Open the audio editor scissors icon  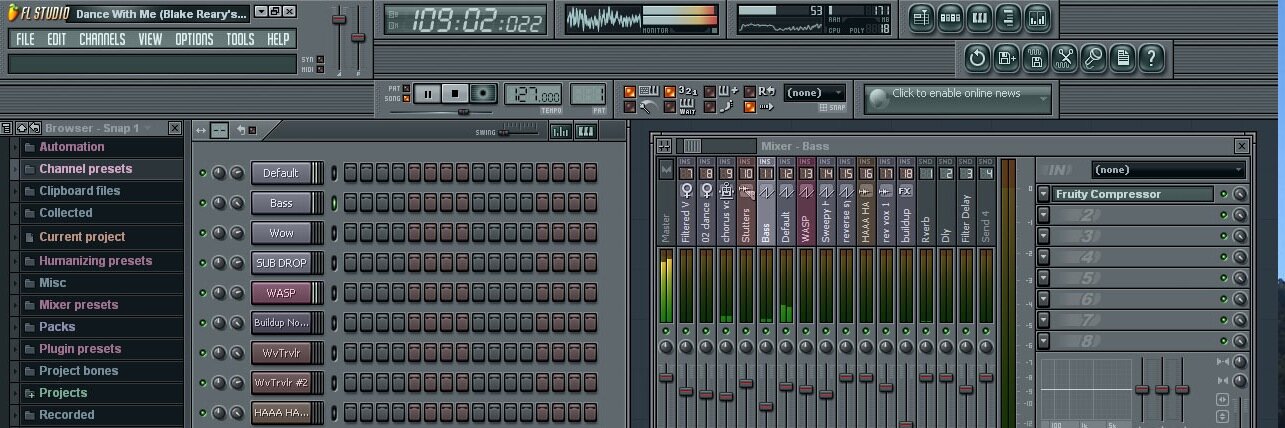coord(1064,58)
